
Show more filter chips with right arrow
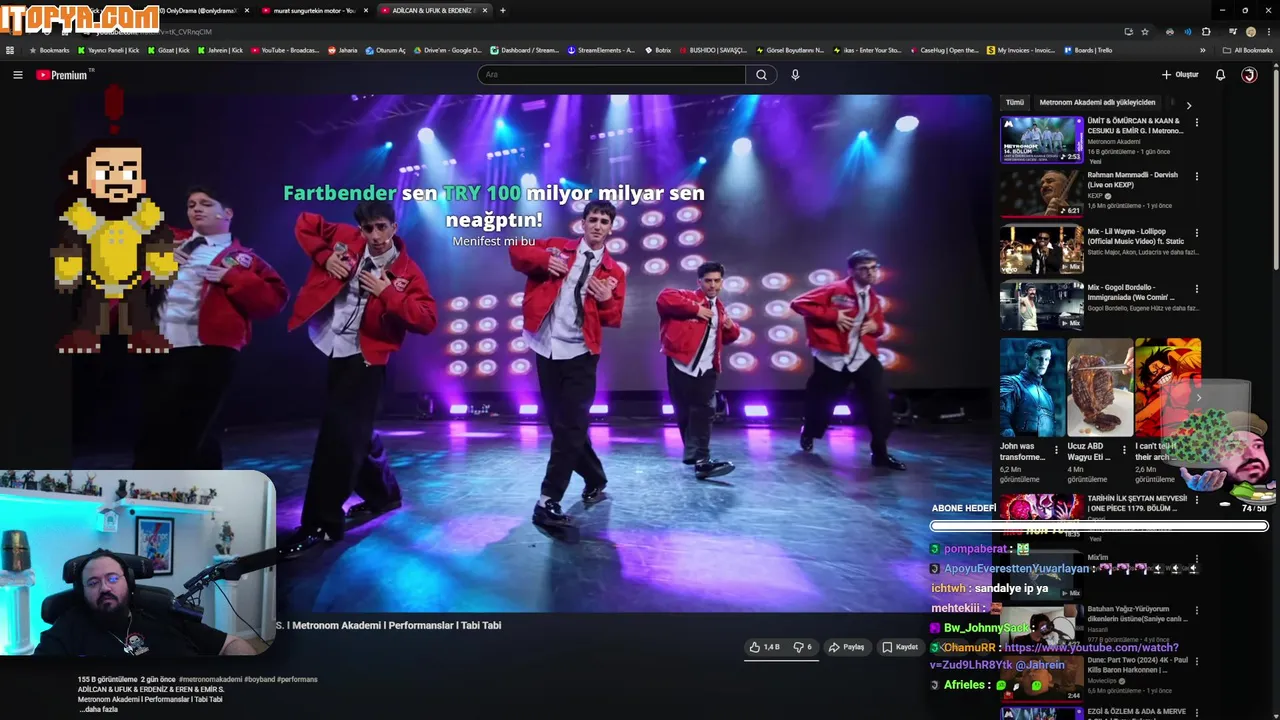point(1188,105)
